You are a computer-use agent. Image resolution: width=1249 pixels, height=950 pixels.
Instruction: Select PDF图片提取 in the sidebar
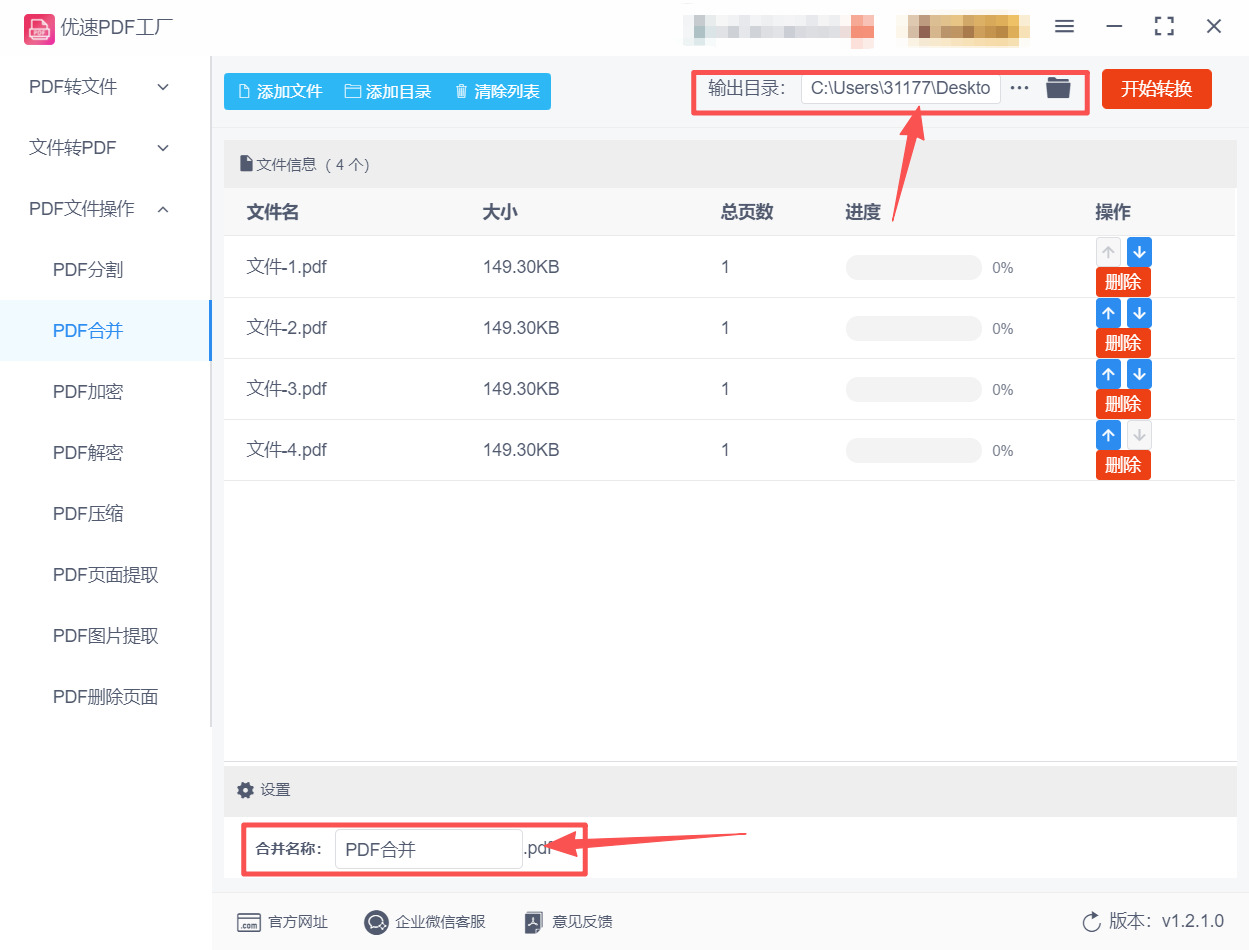[105, 636]
